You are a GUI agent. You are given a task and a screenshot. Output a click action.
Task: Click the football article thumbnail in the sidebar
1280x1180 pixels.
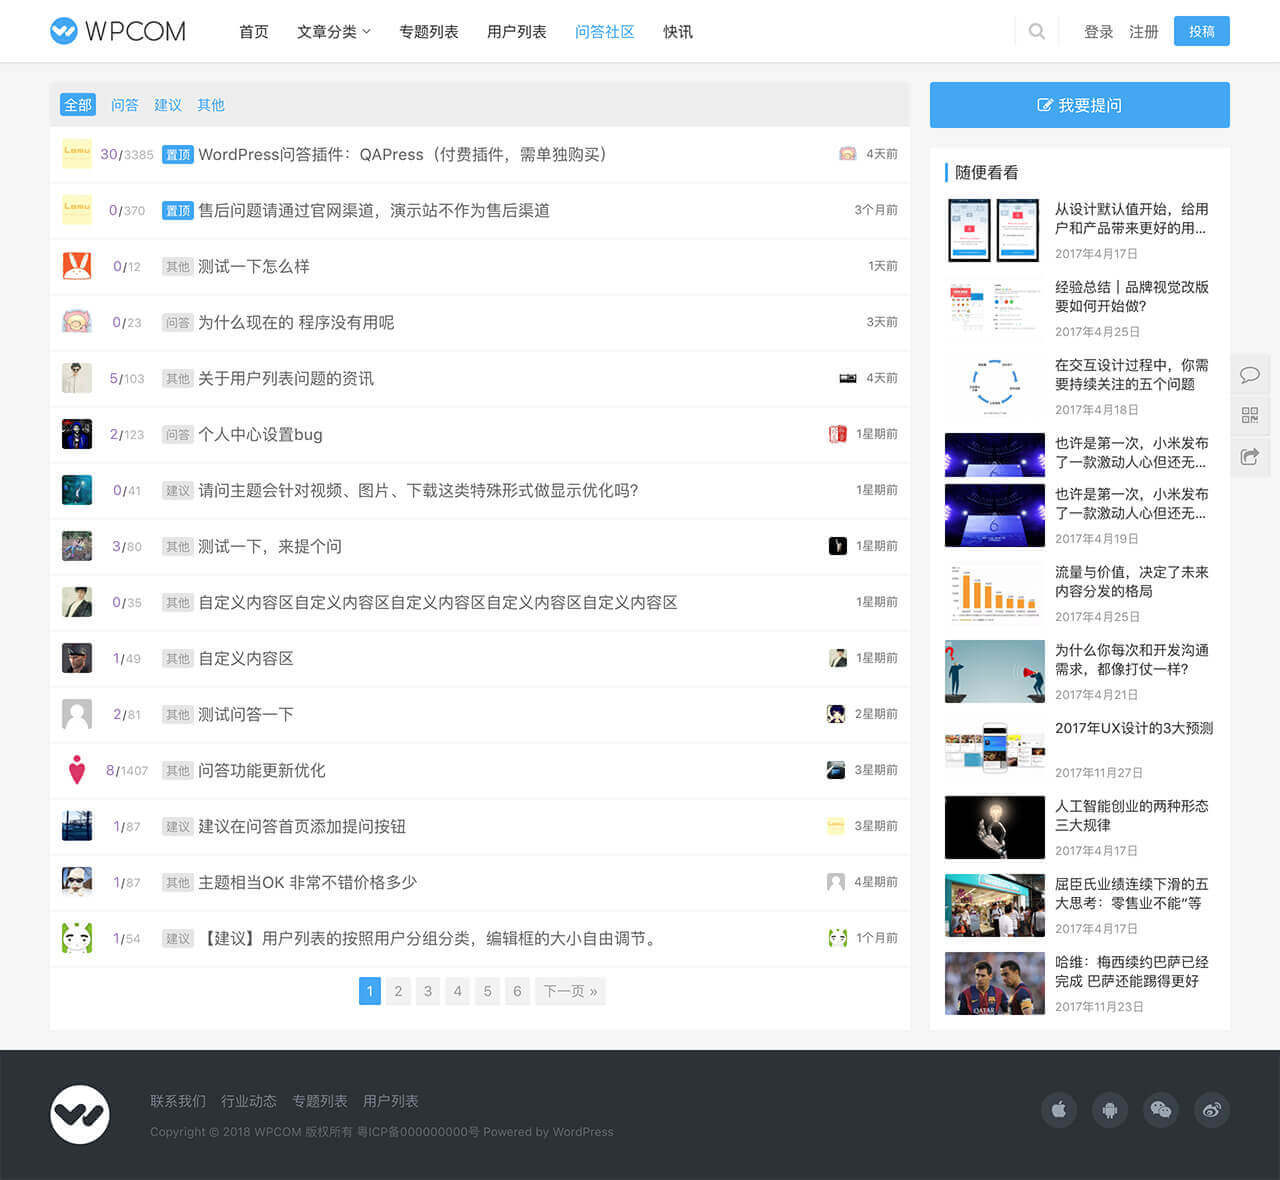[994, 984]
